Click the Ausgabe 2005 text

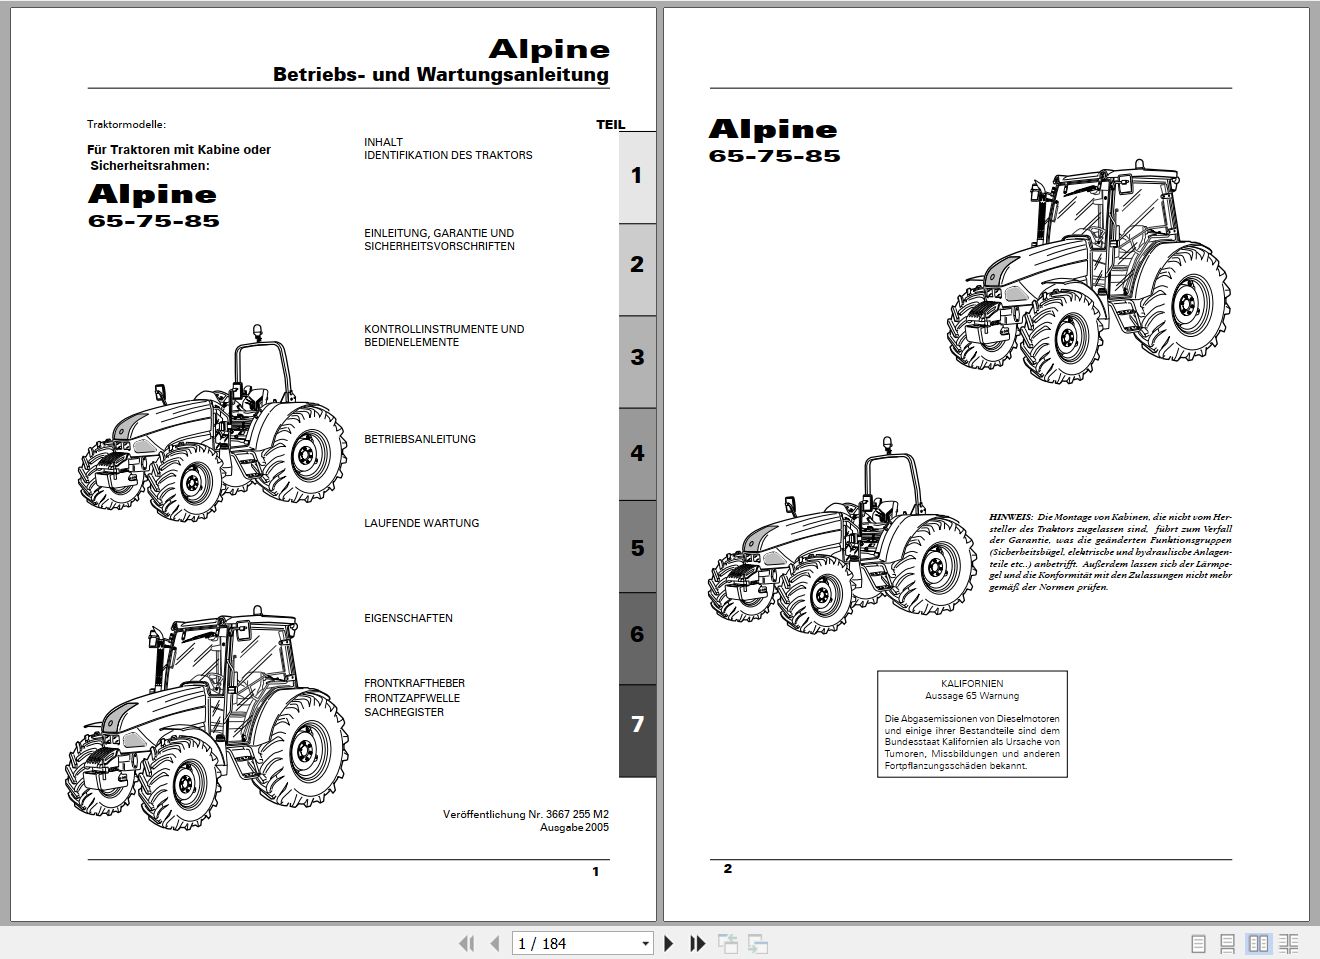[574, 828]
